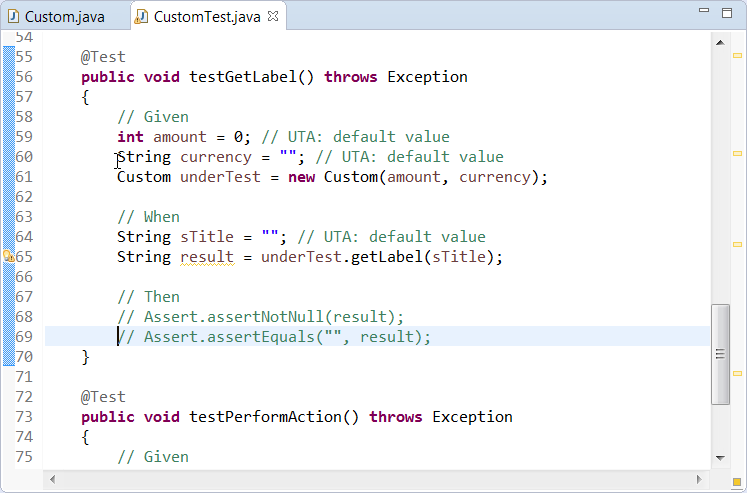Click the throws keyword on line 56
This screenshot has height=493, width=747.
[x=351, y=77]
